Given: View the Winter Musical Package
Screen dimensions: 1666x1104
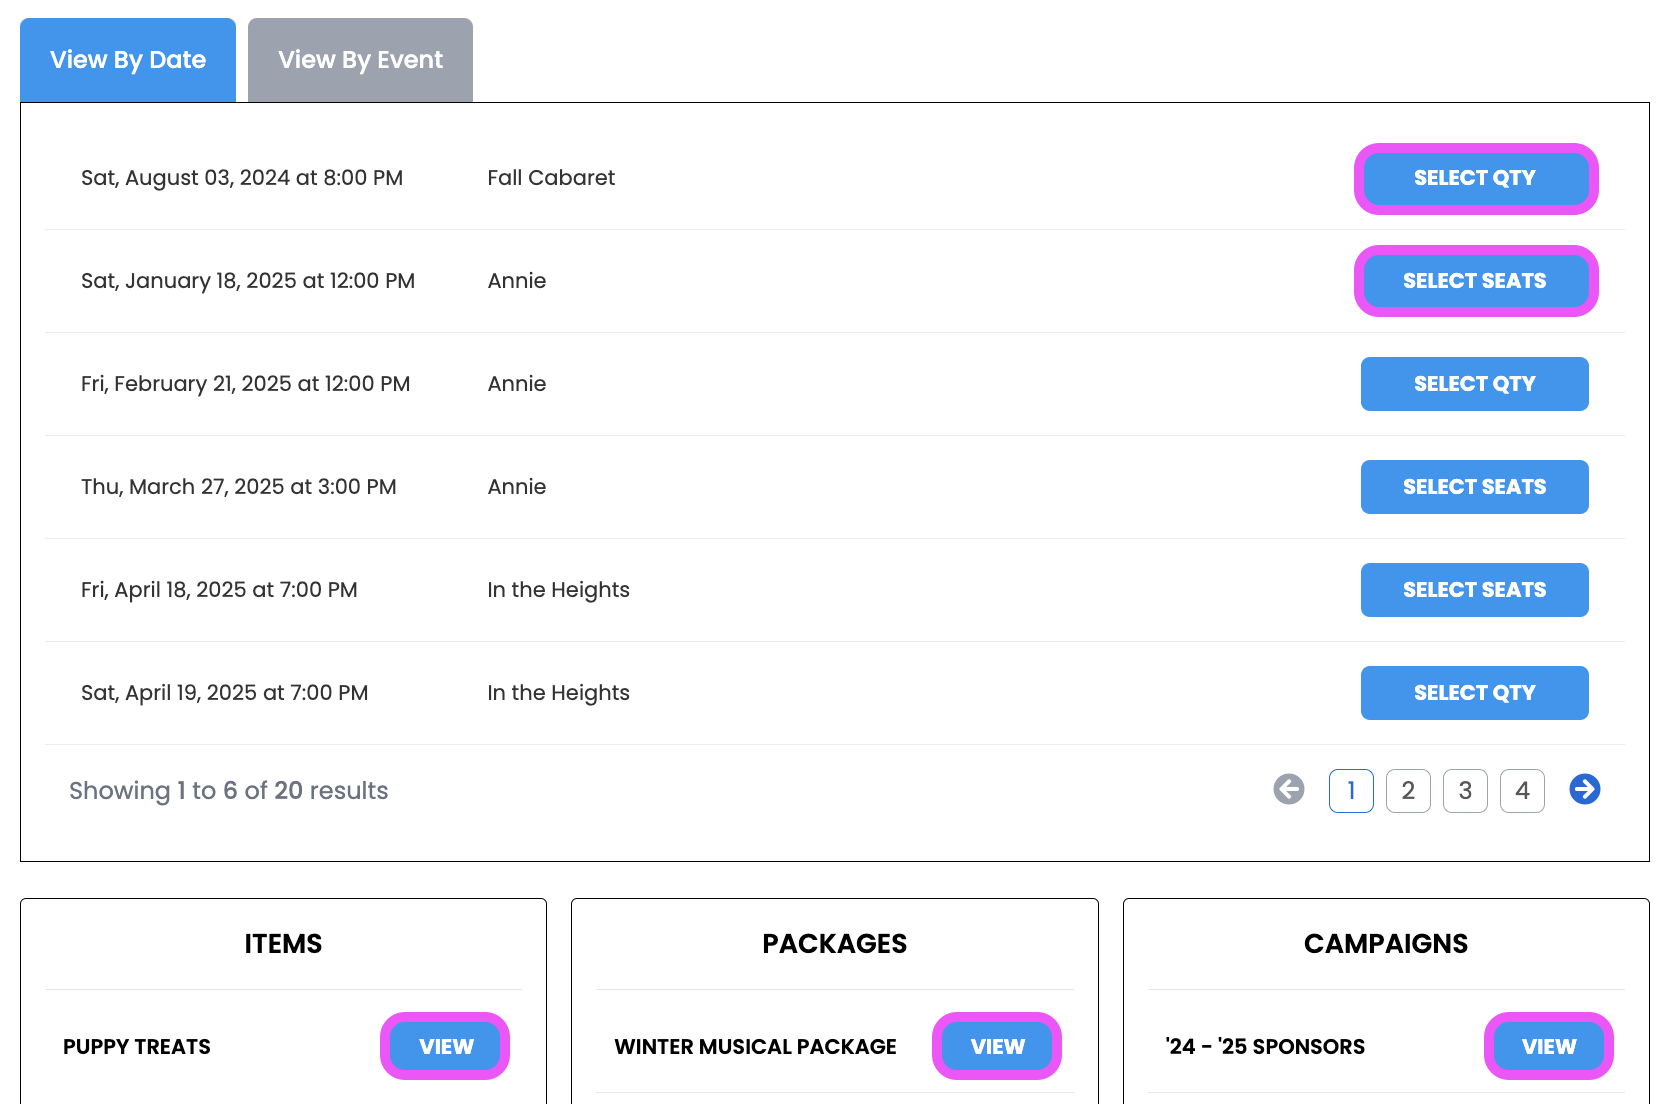Looking at the screenshot, I should [997, 1046].
